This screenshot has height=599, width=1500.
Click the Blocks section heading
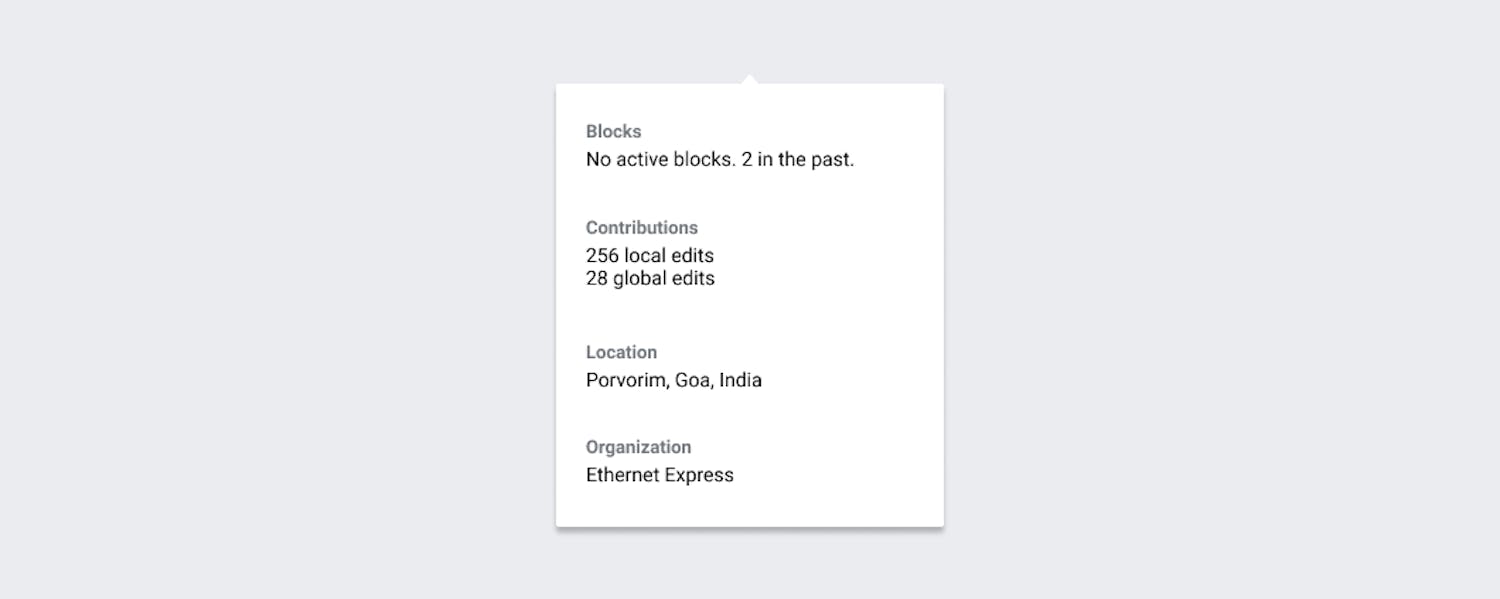coord(613,132)
